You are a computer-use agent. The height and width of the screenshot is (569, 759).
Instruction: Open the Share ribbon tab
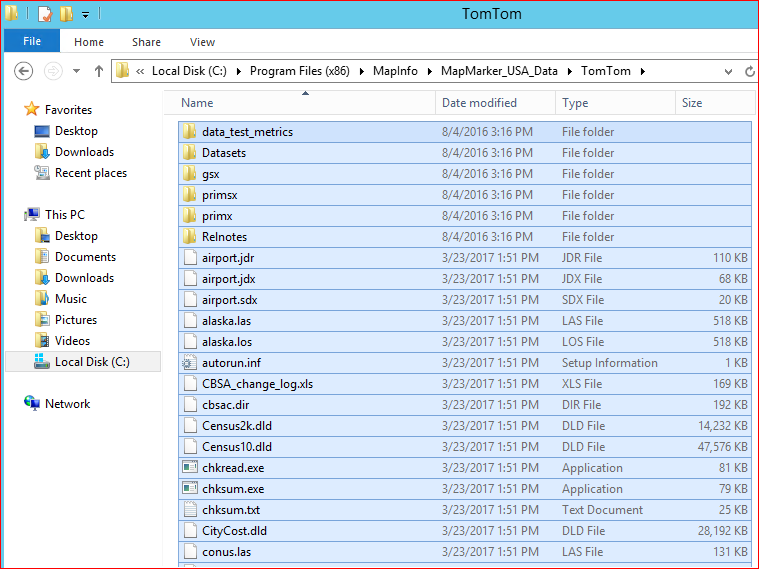click(146, 42)
